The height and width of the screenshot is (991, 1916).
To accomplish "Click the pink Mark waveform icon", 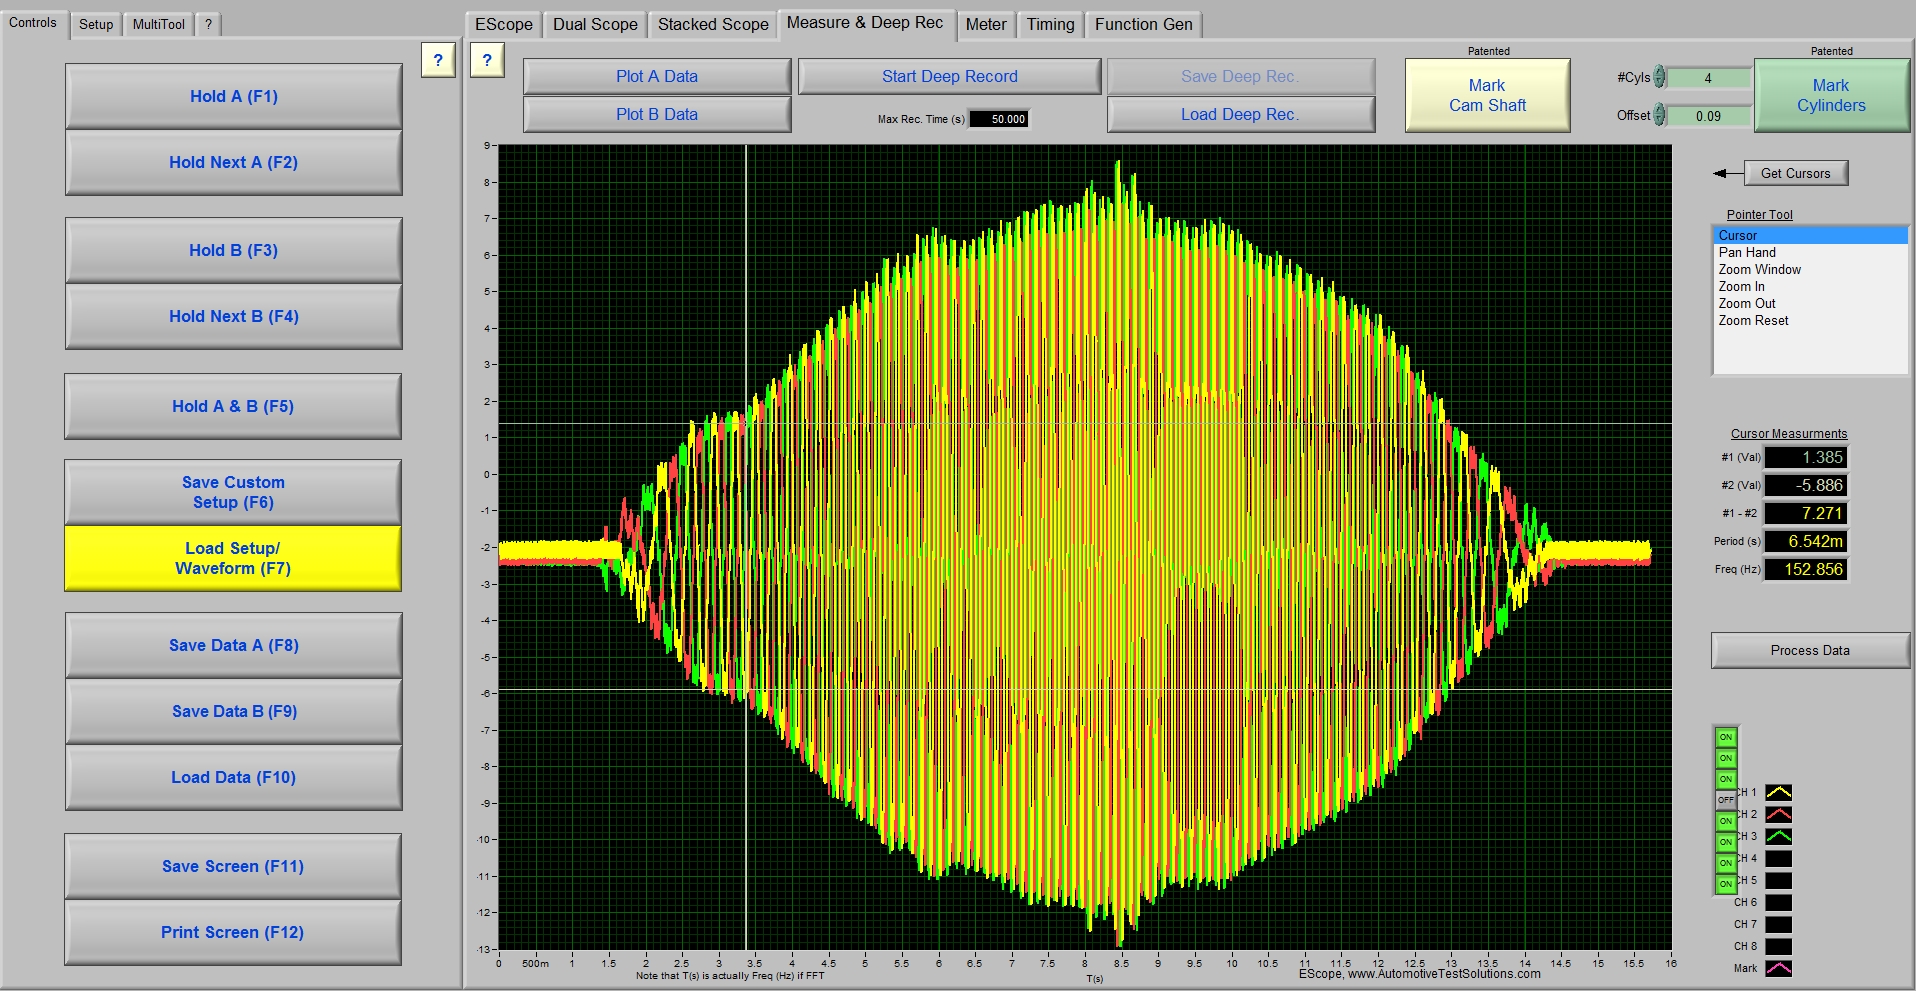I will [x=1778, y=968].
